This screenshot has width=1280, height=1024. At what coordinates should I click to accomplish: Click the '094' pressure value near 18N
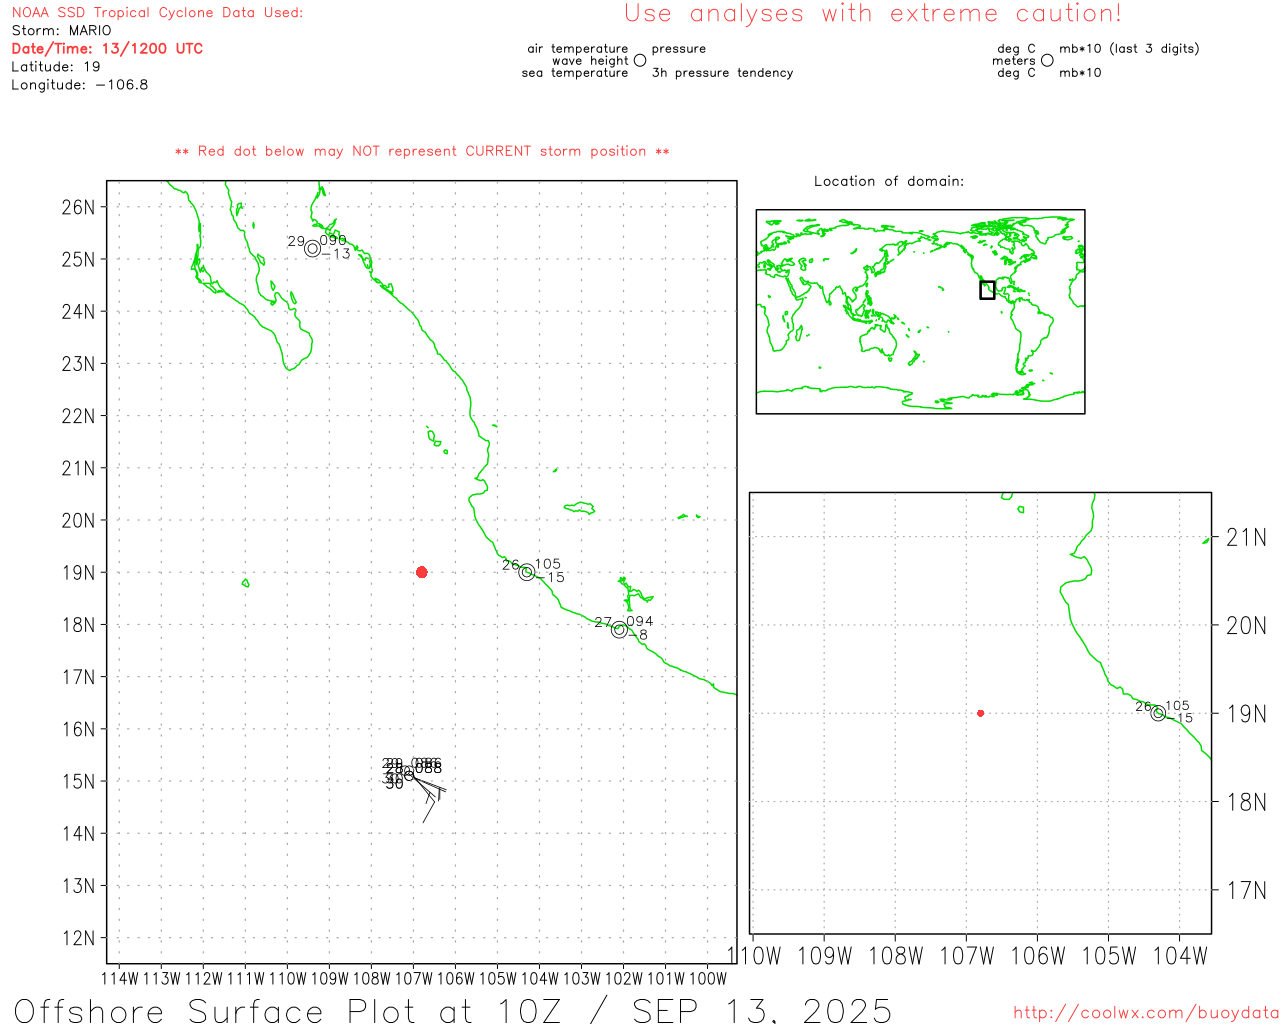coord(640,621)
